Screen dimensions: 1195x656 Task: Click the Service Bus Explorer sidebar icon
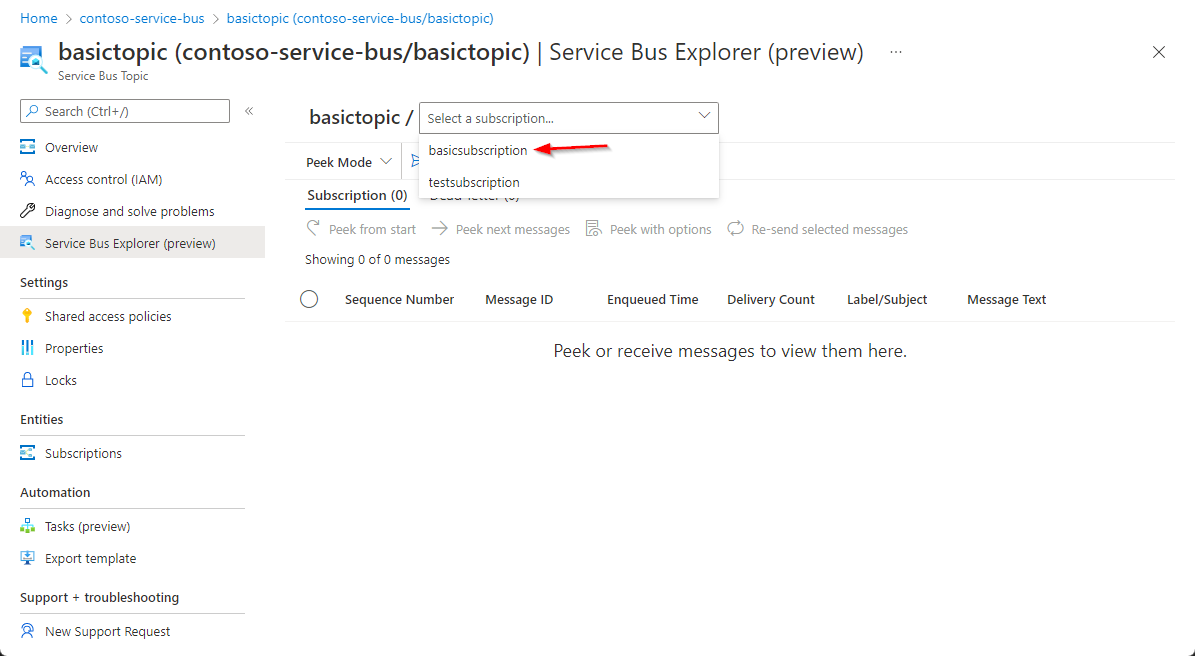[27, 243]
